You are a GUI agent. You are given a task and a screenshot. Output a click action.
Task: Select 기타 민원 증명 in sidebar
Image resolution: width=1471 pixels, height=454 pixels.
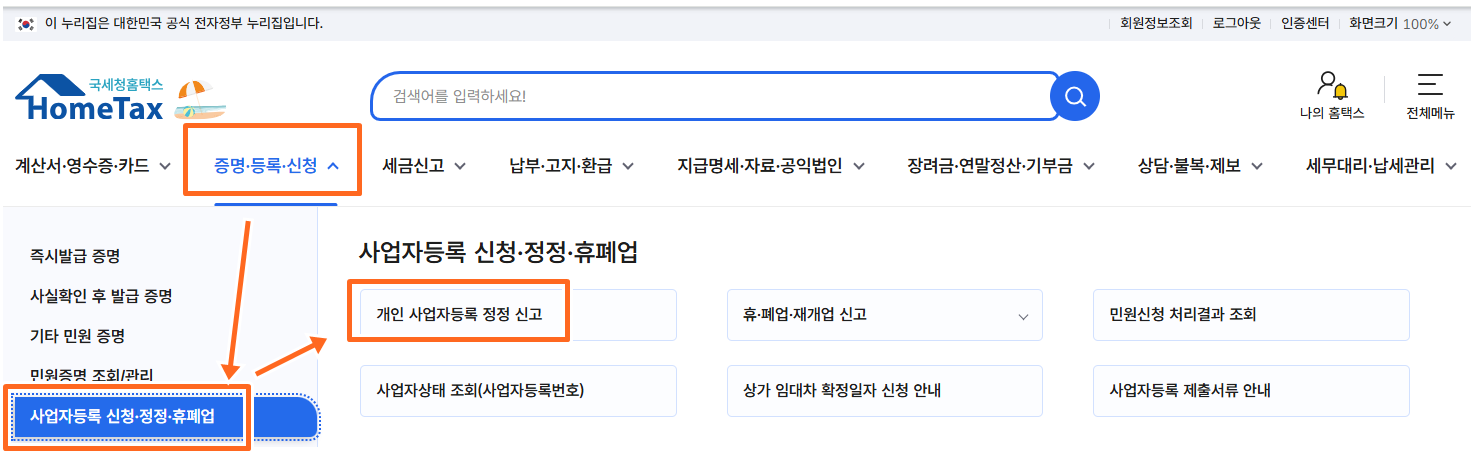pyautogui.click(x=77, y=337)
